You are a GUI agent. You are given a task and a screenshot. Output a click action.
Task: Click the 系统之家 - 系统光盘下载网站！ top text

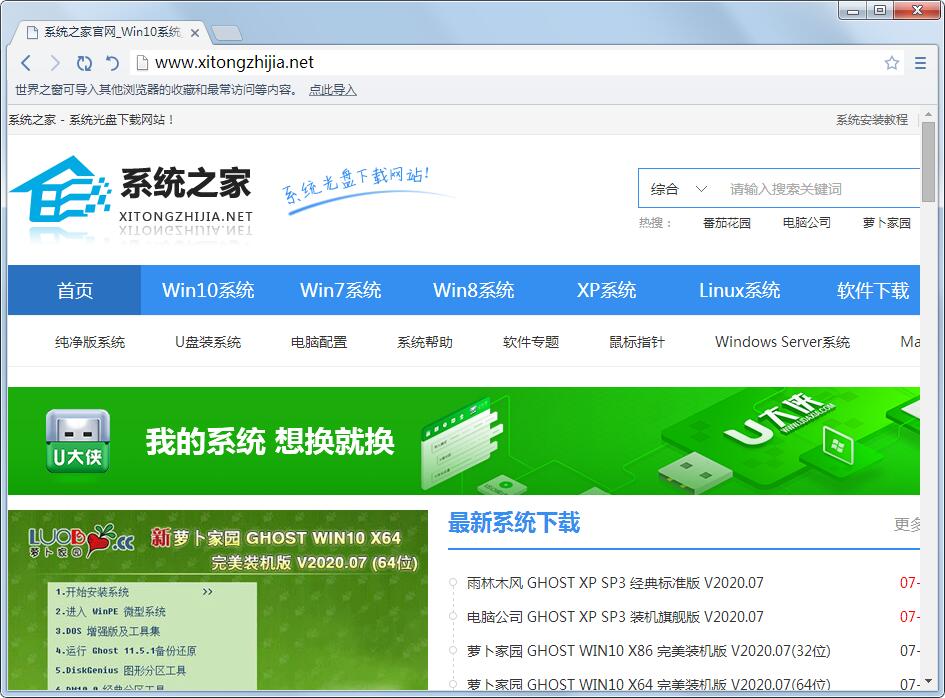pyautogui.click(x=91, y=120)
